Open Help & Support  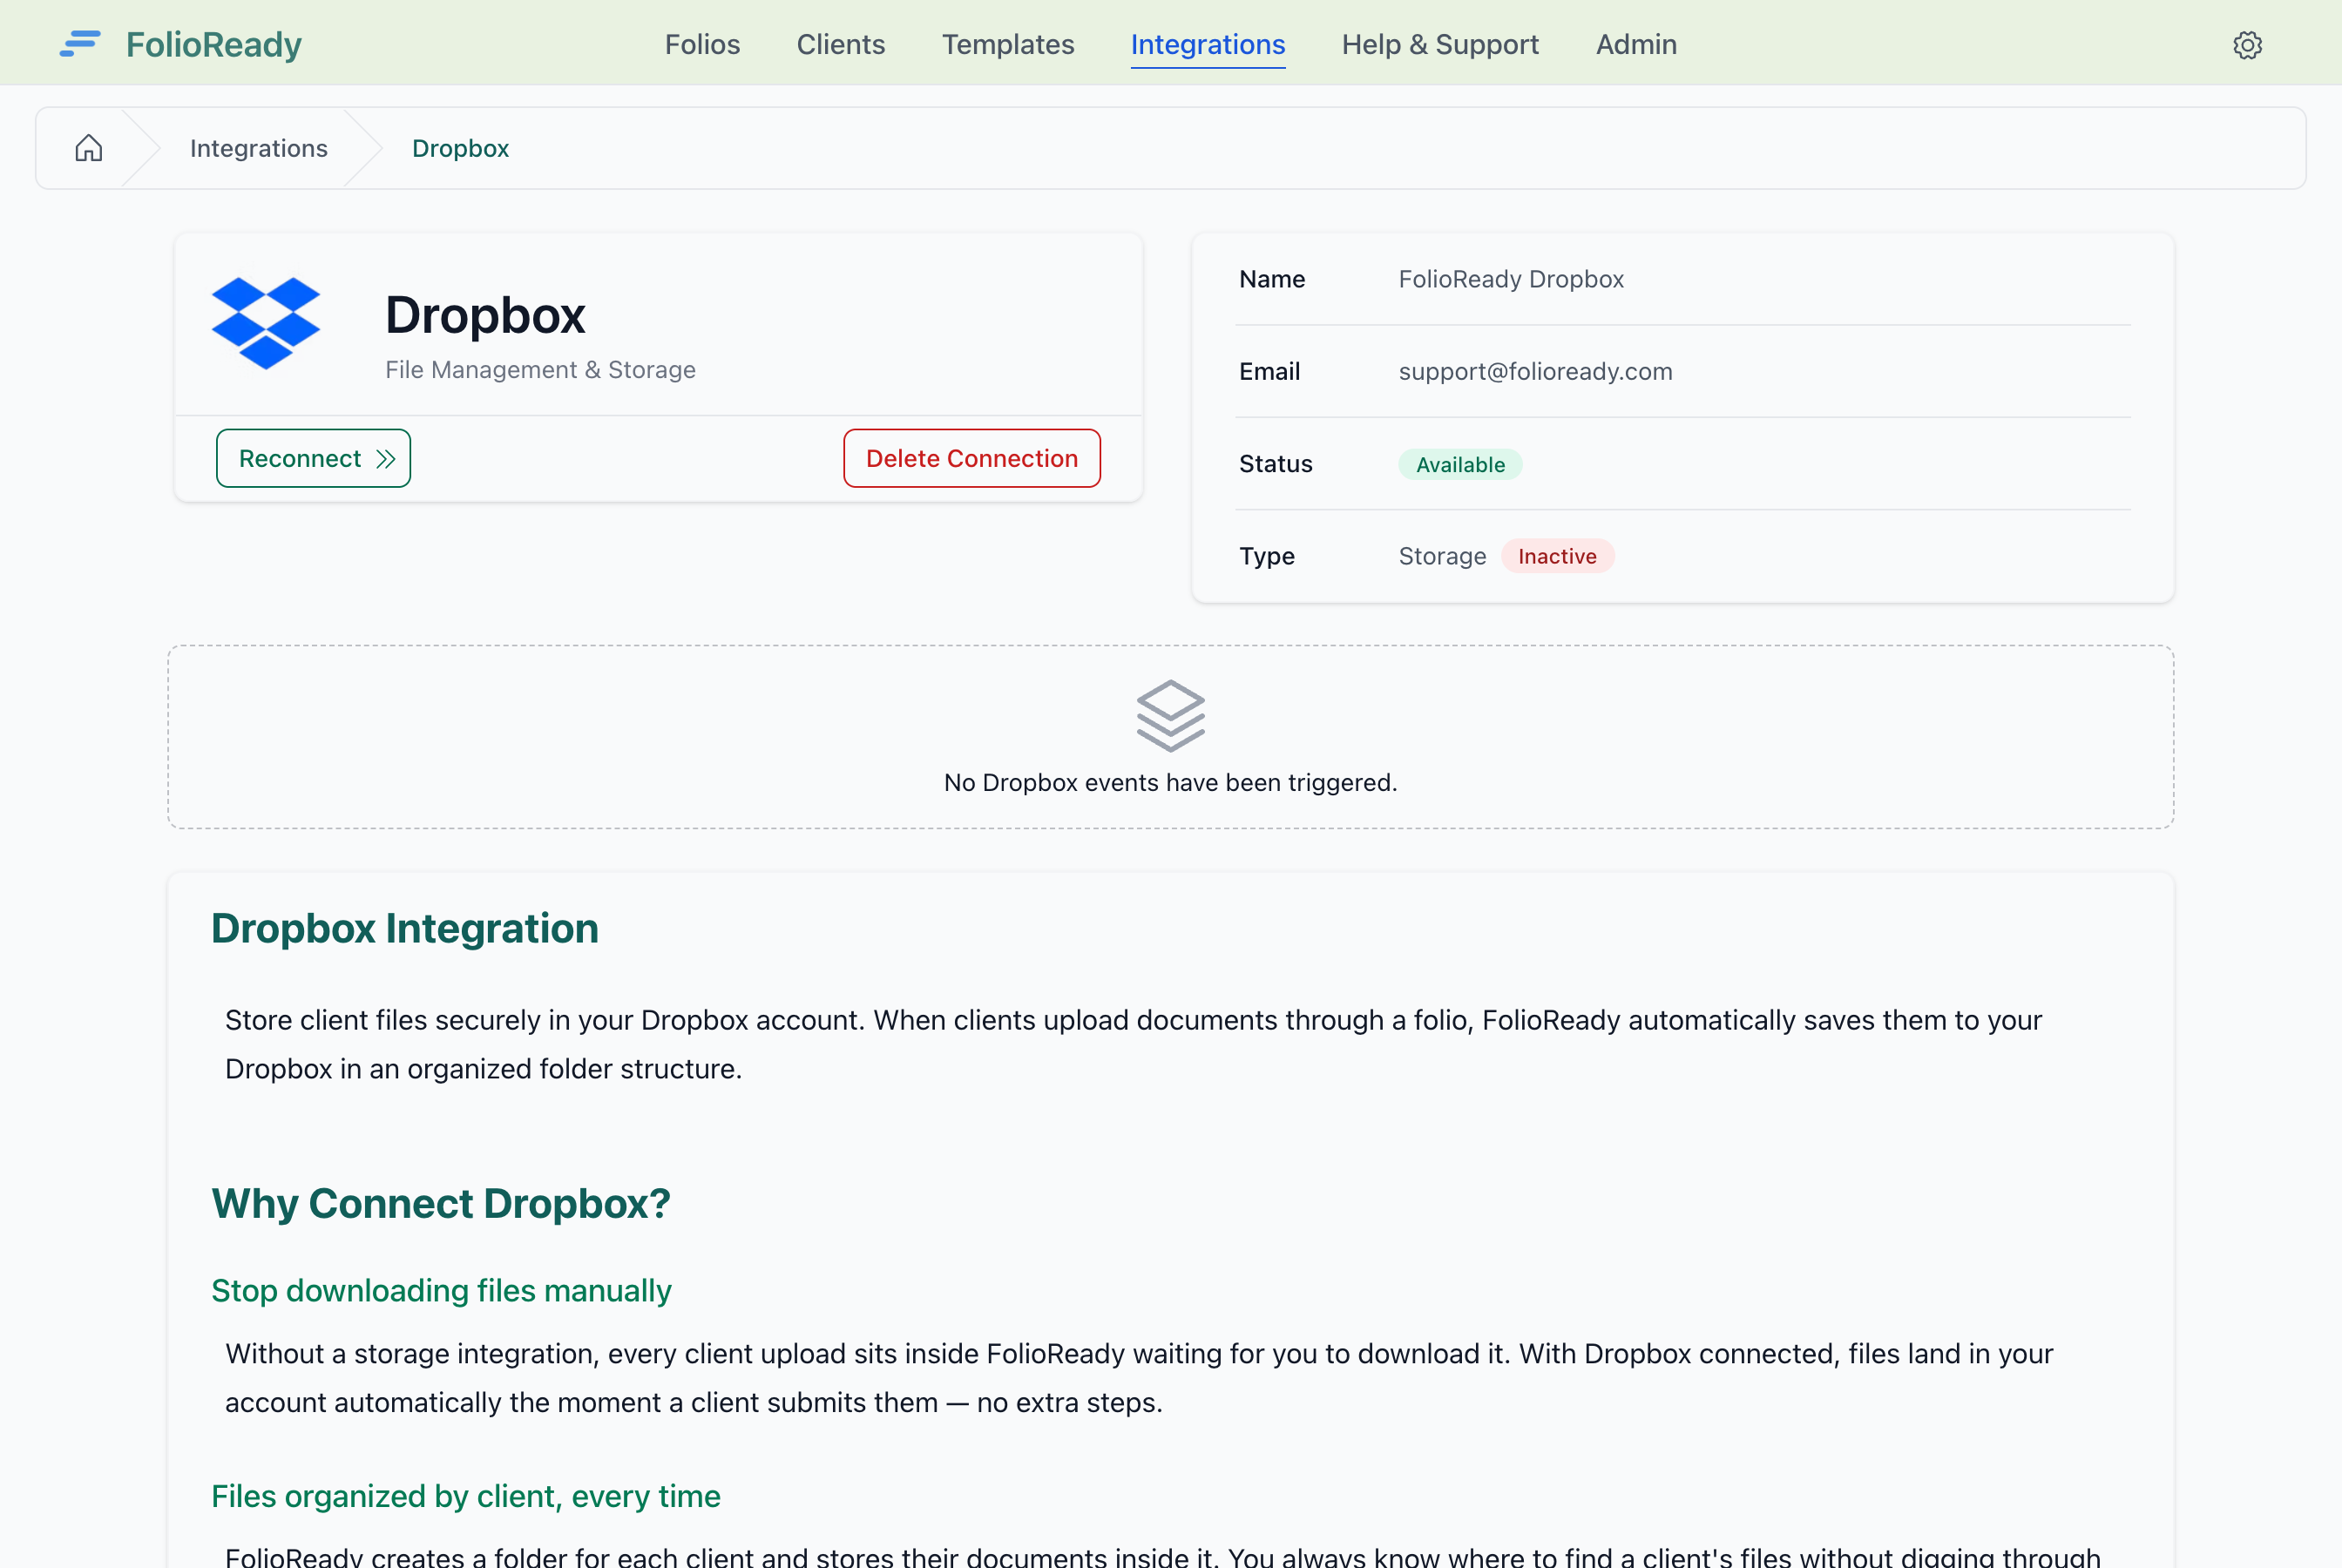[1440, 44]
